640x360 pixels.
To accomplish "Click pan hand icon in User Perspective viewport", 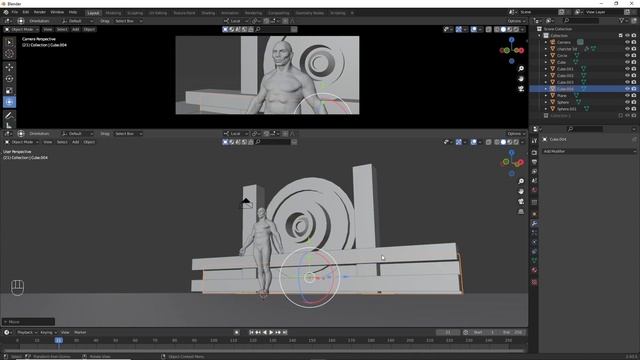I will click(x=521, y=191).
